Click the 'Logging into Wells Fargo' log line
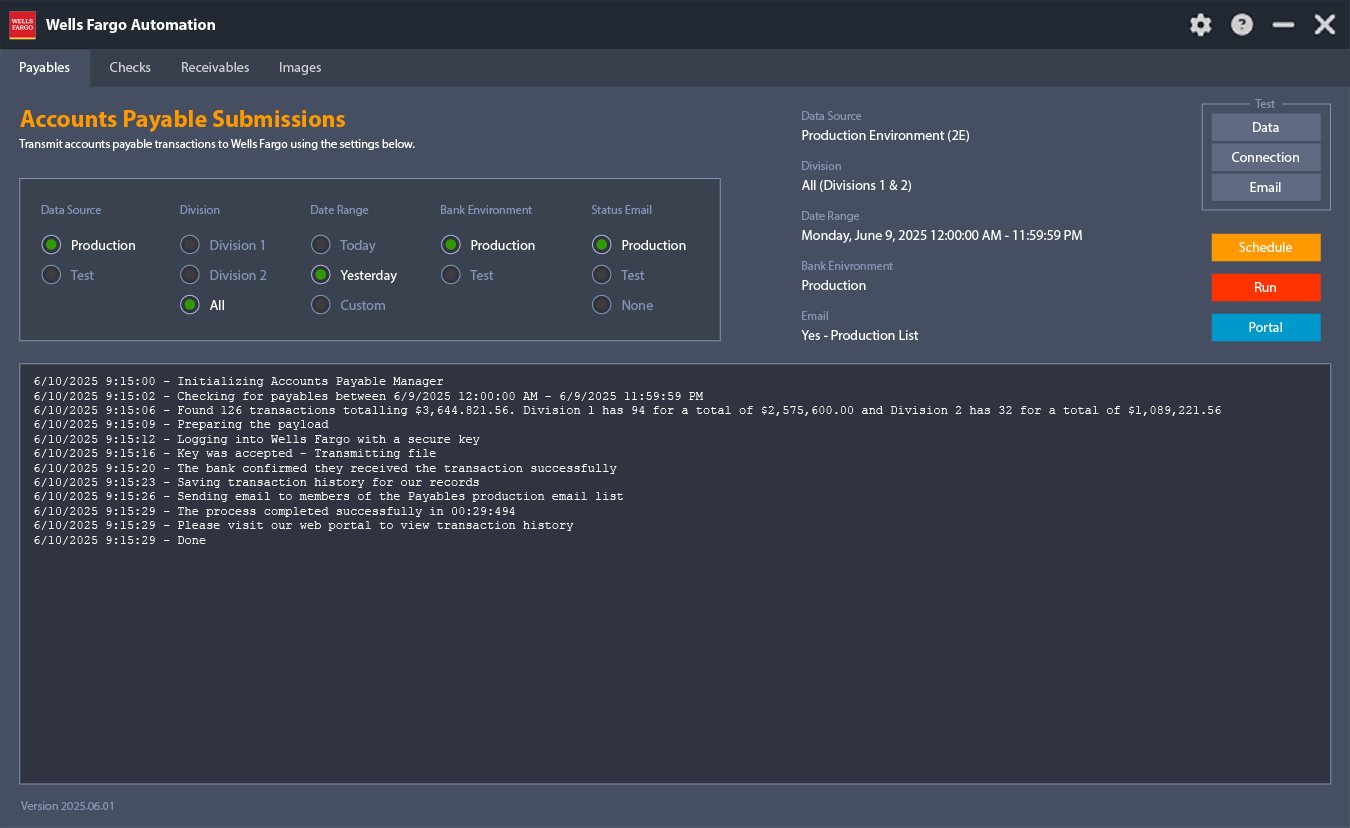This screenshot has width=1350, height=828. [x=256, y=440]
